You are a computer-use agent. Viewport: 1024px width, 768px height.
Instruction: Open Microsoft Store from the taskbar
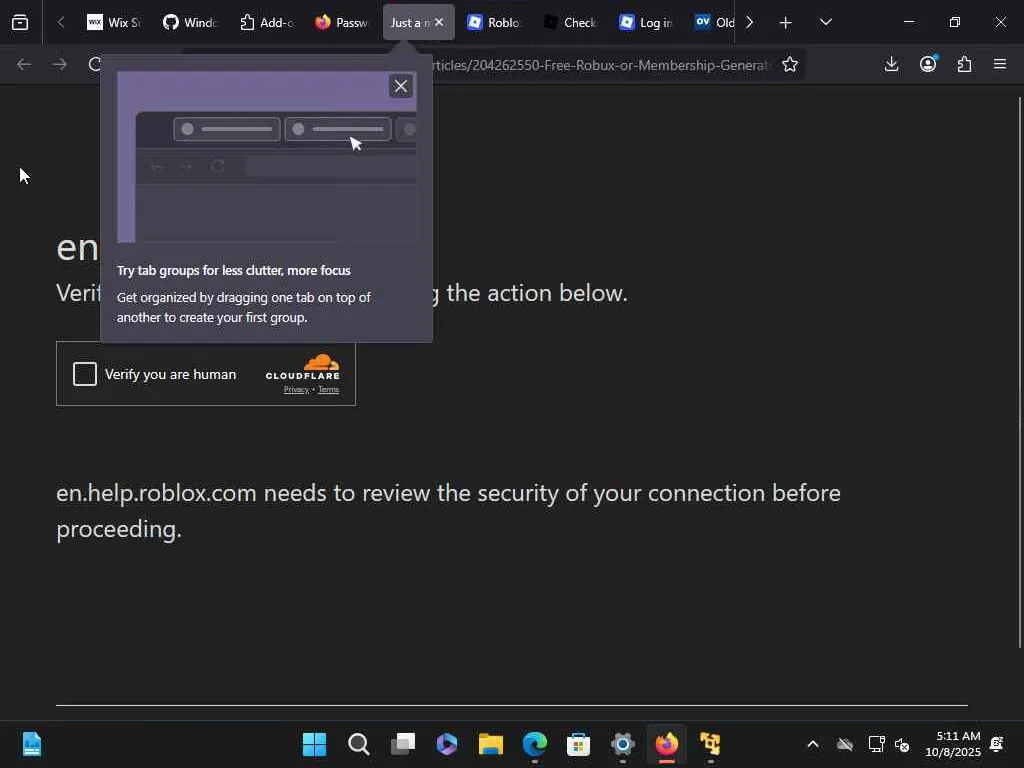(578, 744)
